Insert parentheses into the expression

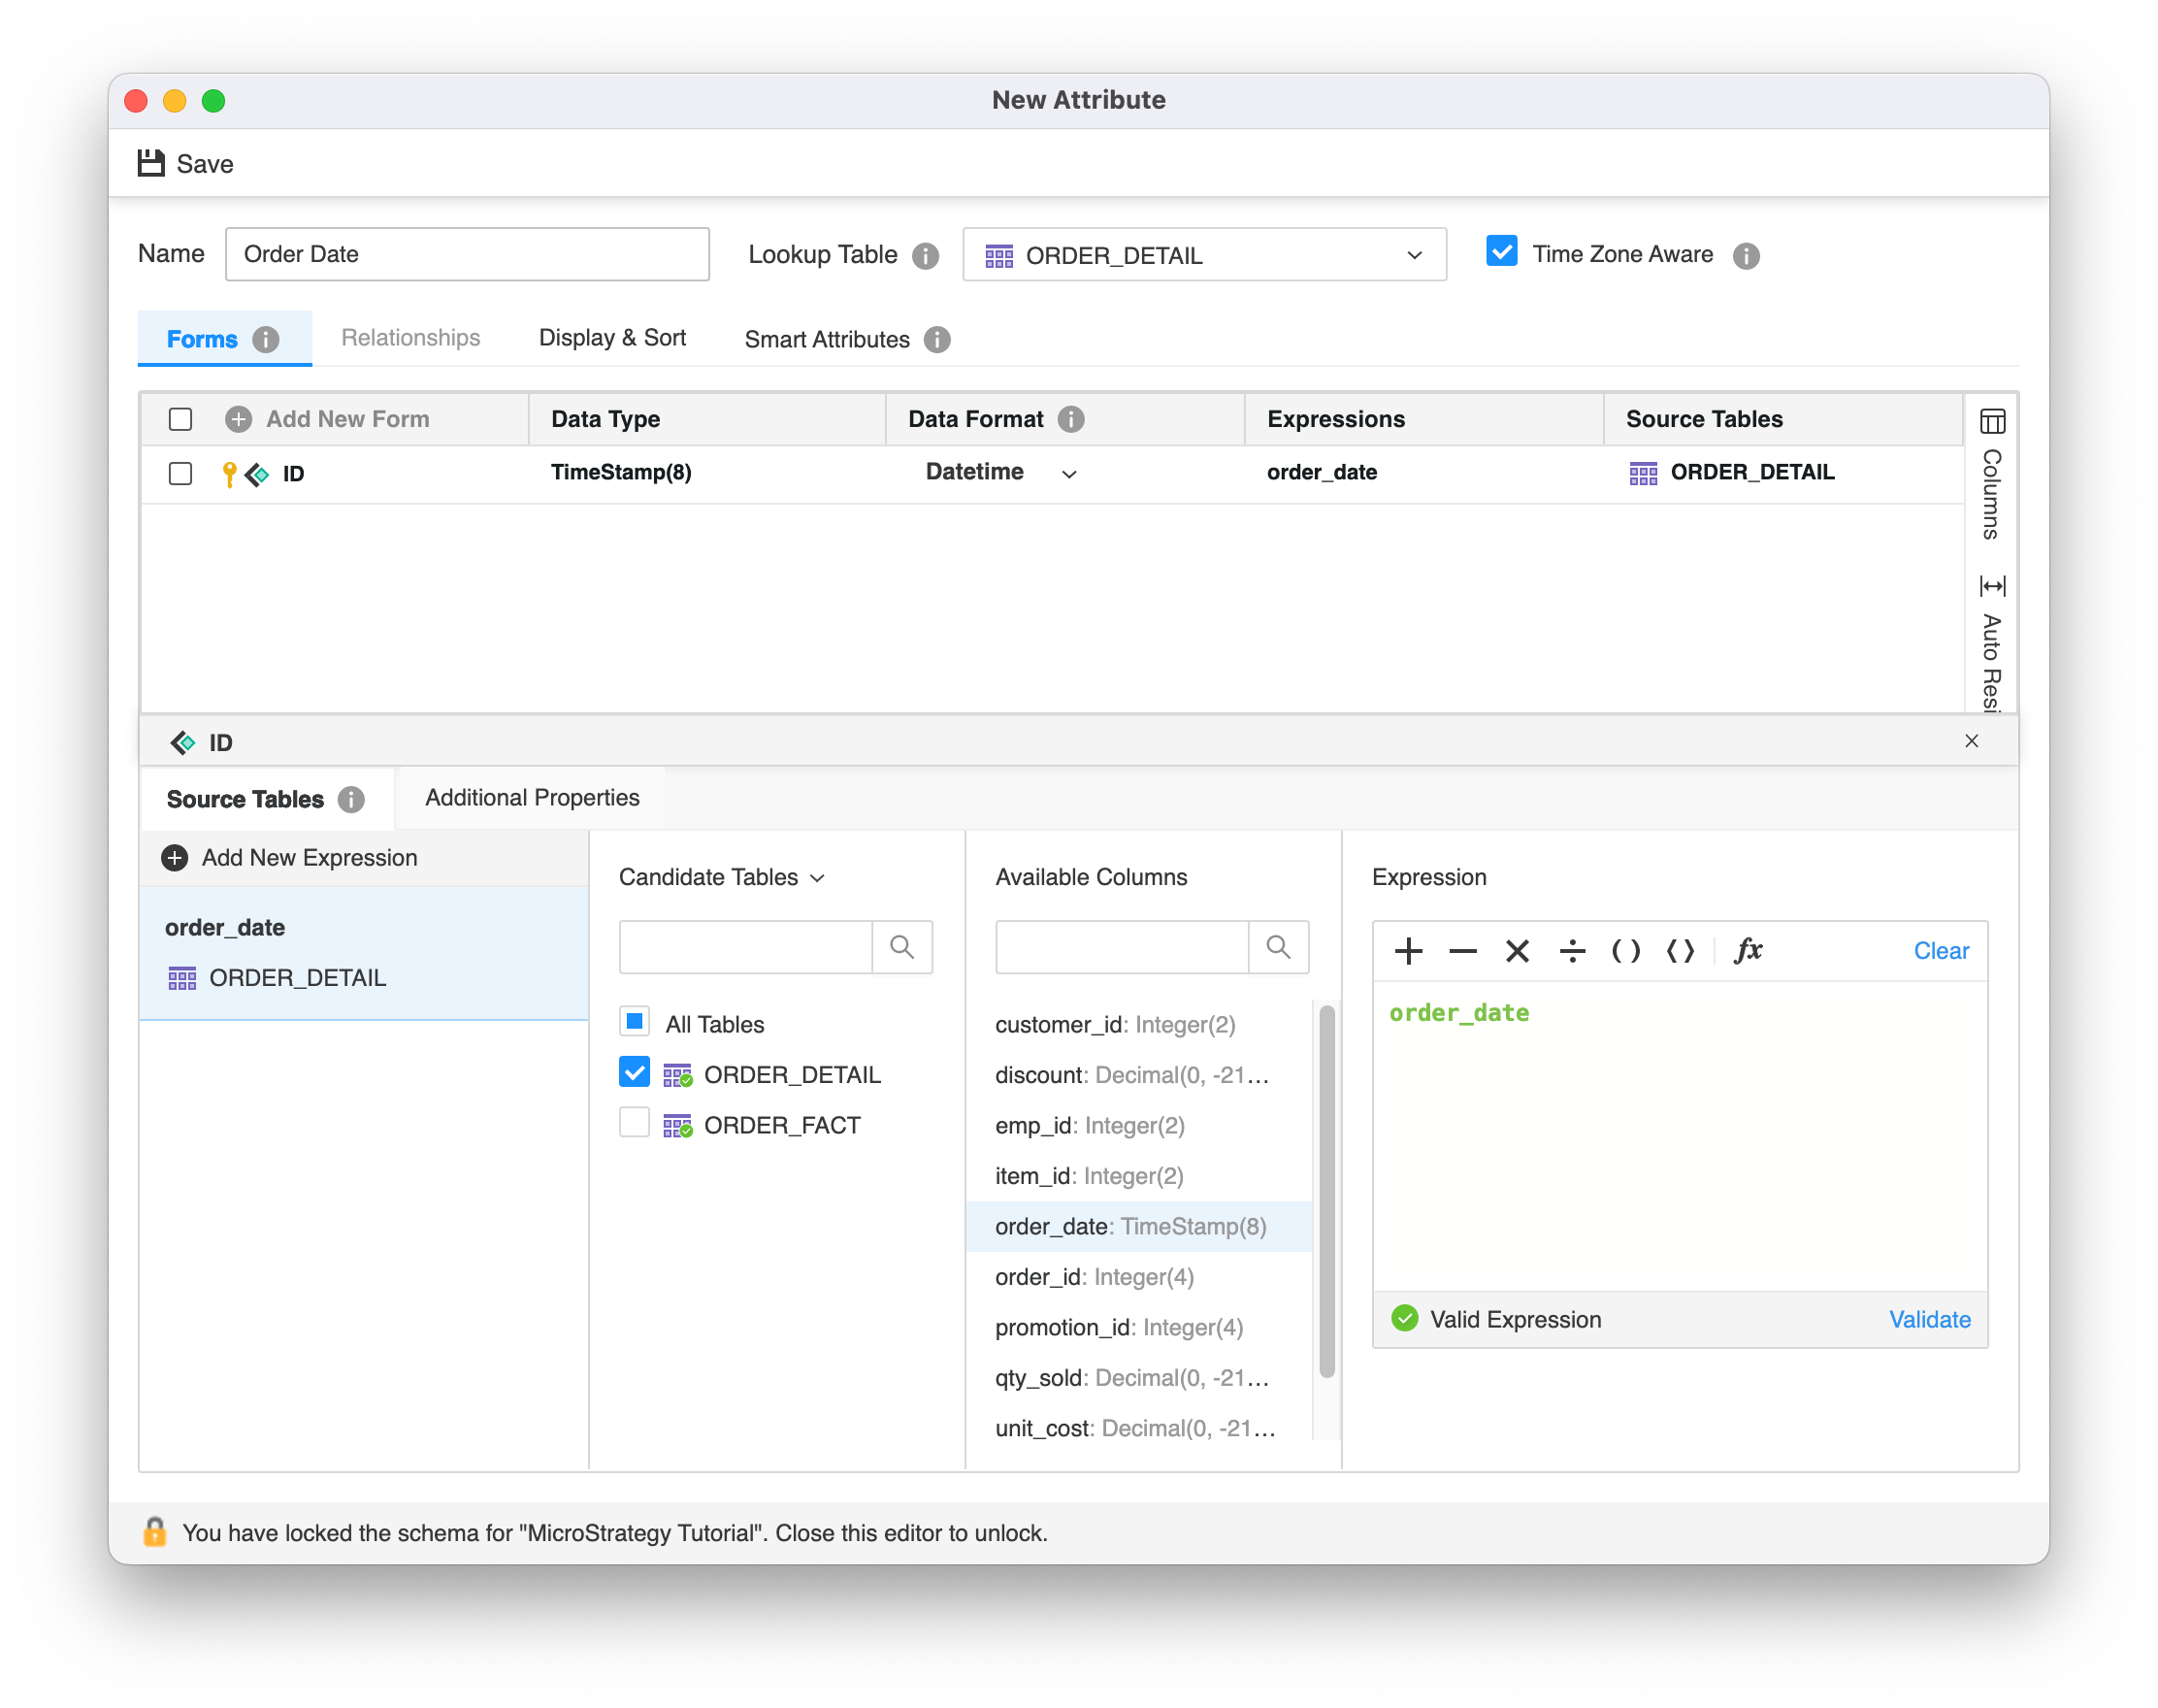pos(1626,951)
